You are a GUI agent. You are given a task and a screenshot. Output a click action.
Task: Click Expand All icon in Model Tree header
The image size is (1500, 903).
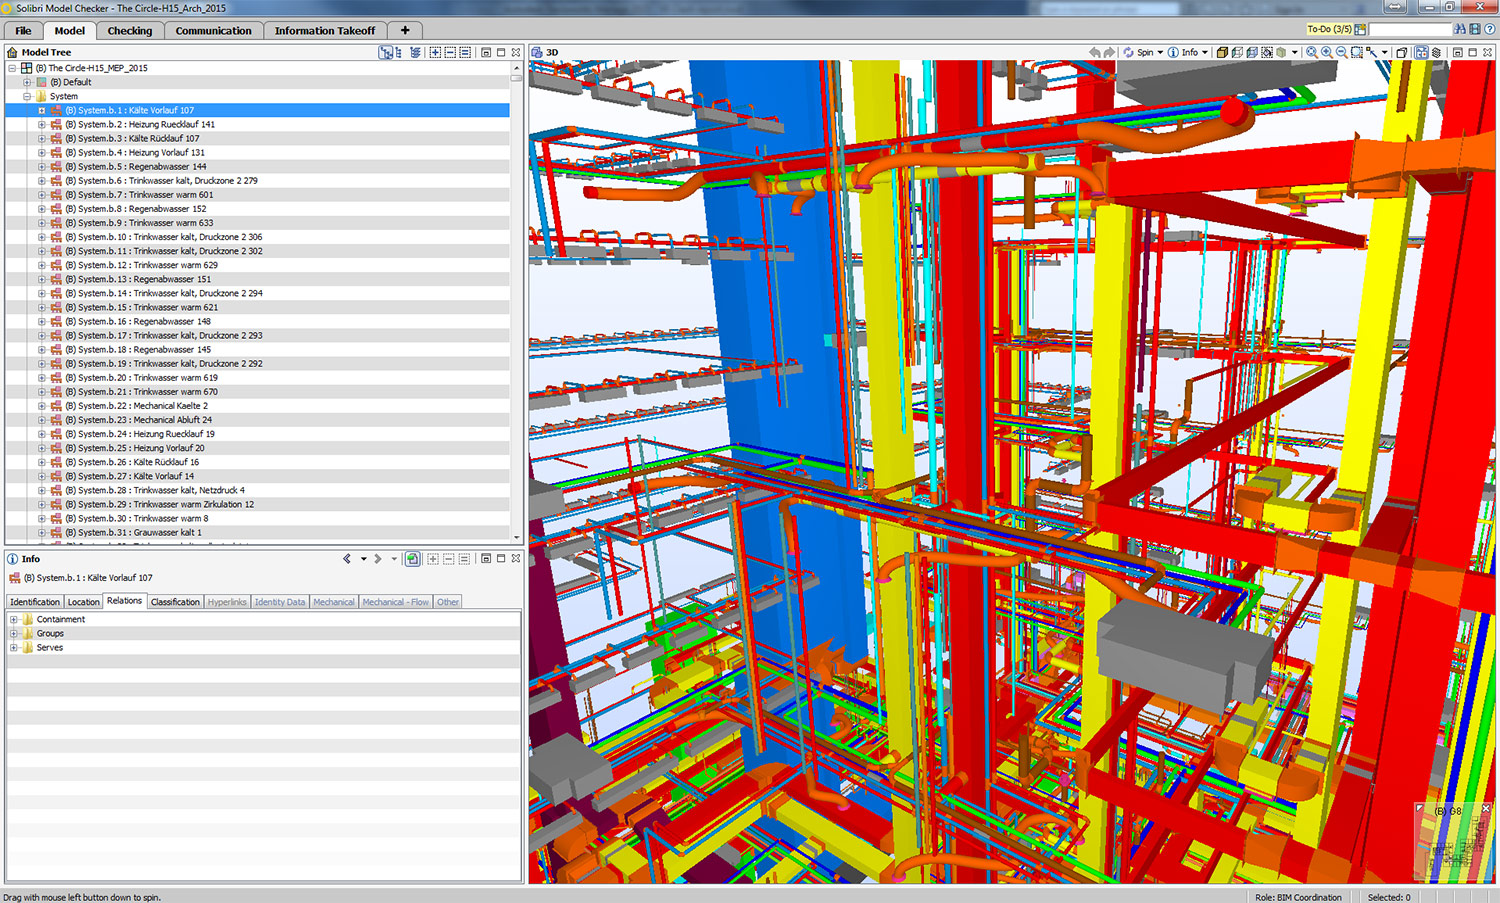click(x=435, y=52)
